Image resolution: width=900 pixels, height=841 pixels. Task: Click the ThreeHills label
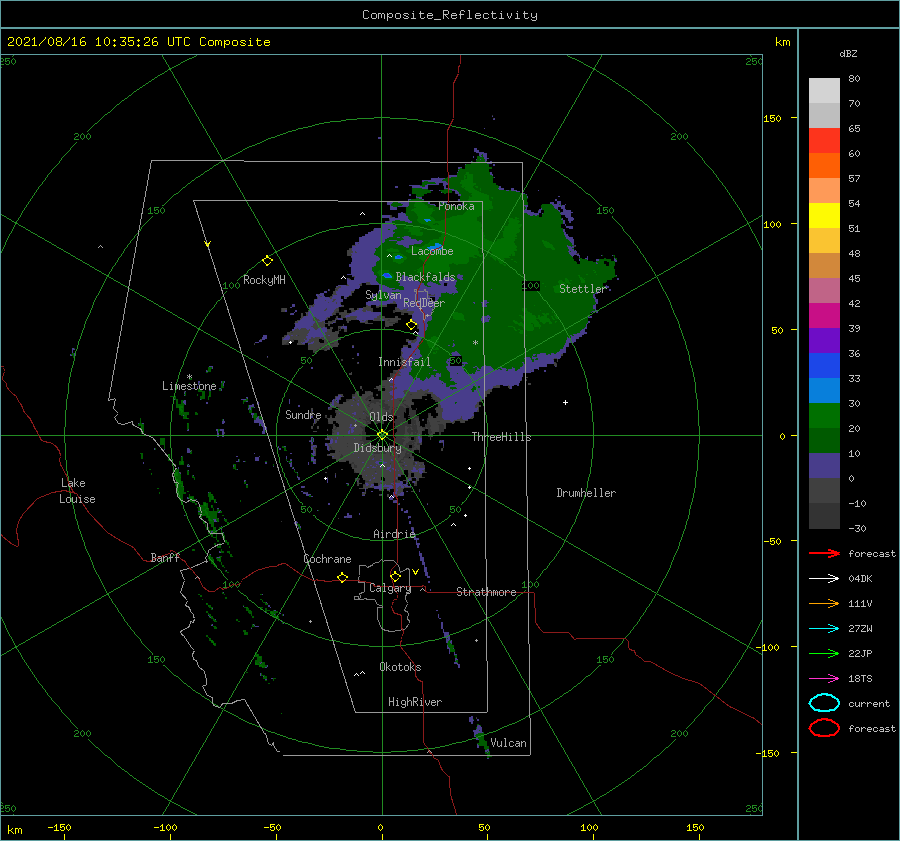pos(502,437)
